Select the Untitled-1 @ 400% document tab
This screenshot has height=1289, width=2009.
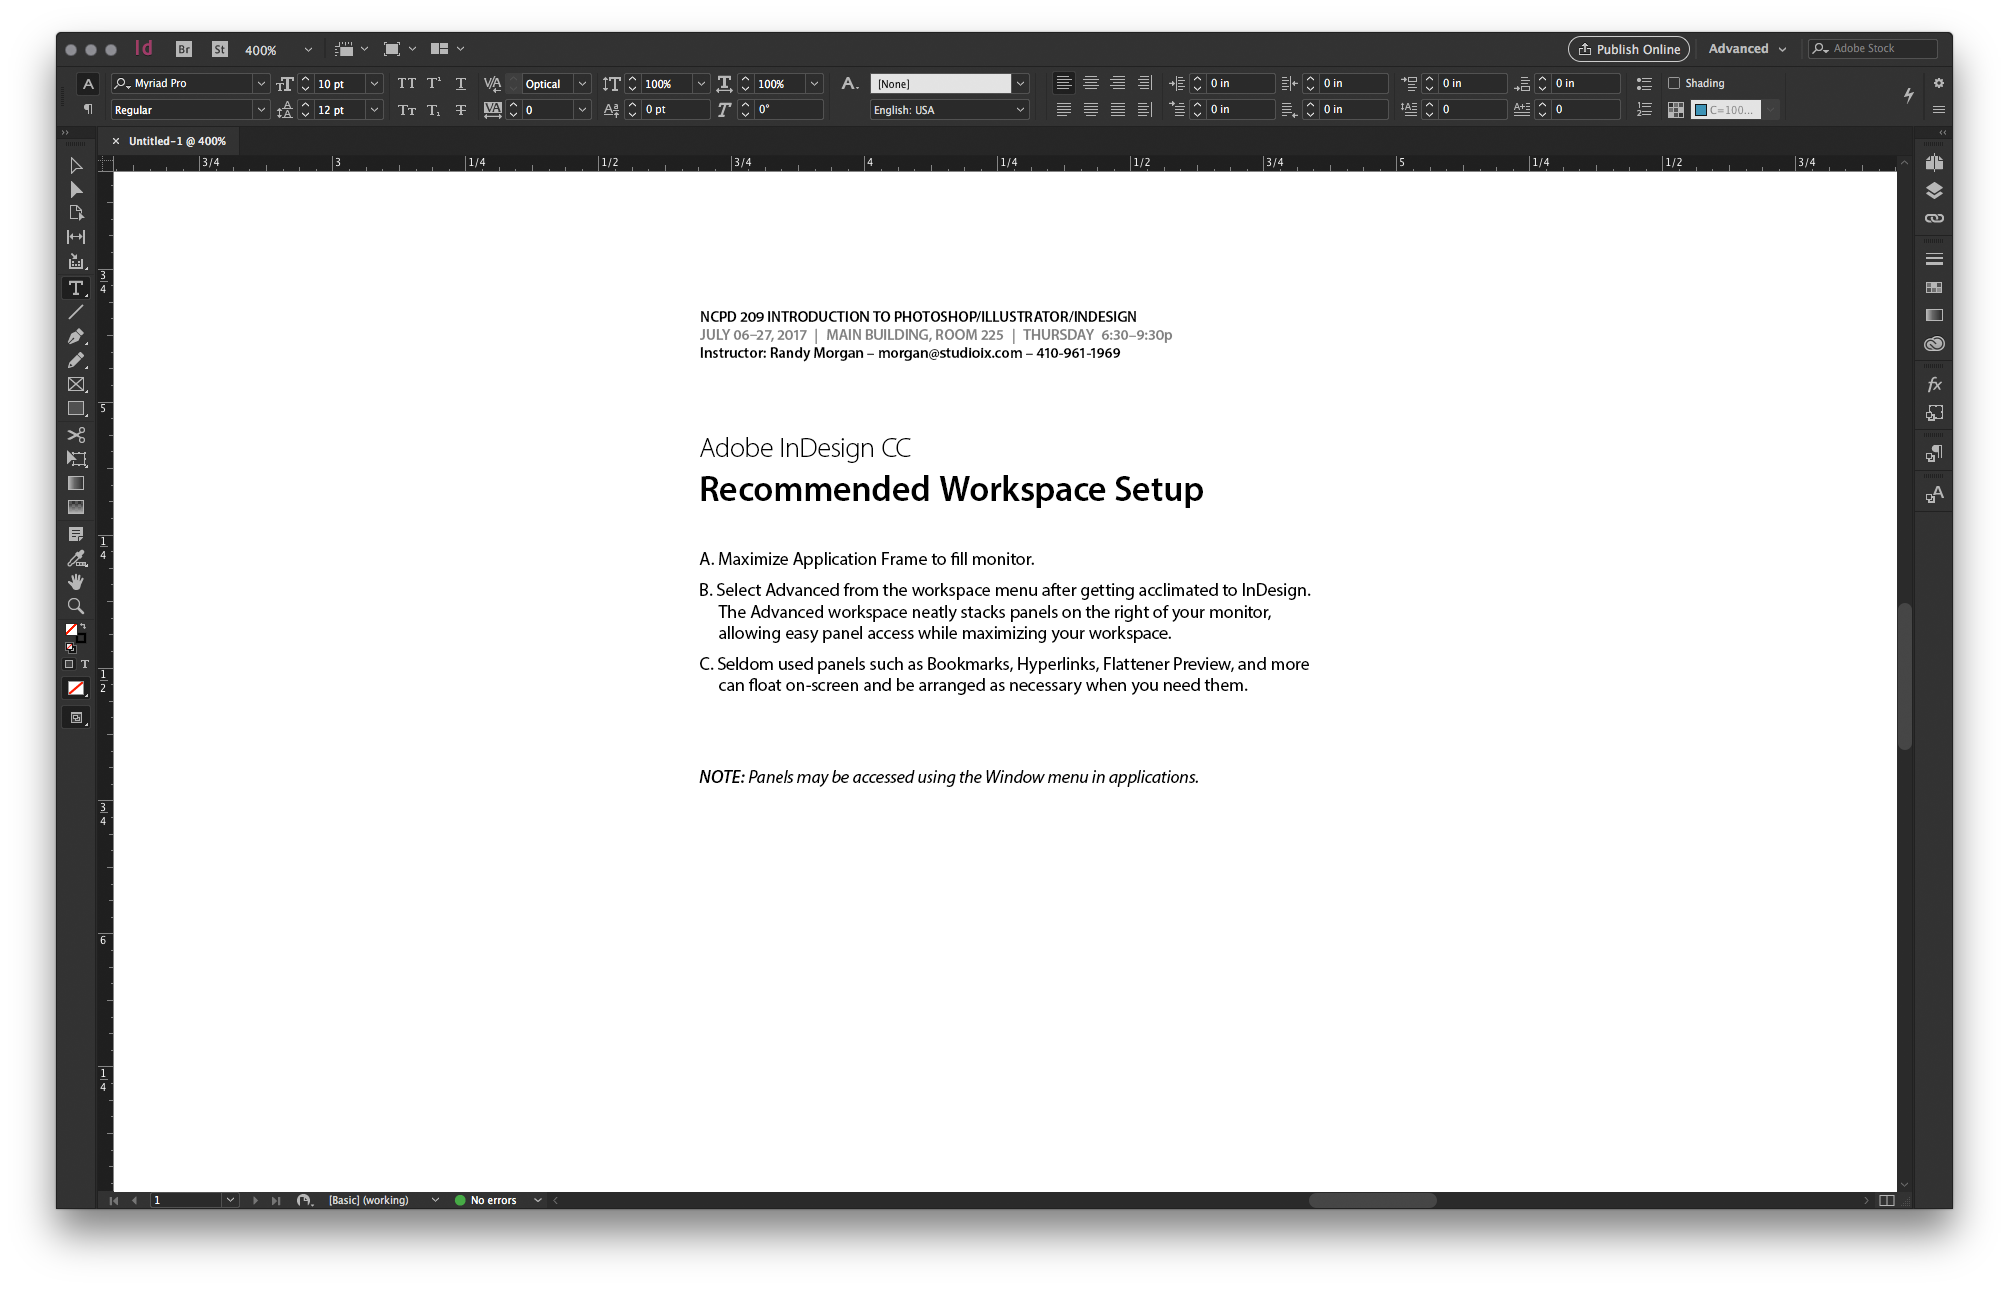[x=177, y=141]
